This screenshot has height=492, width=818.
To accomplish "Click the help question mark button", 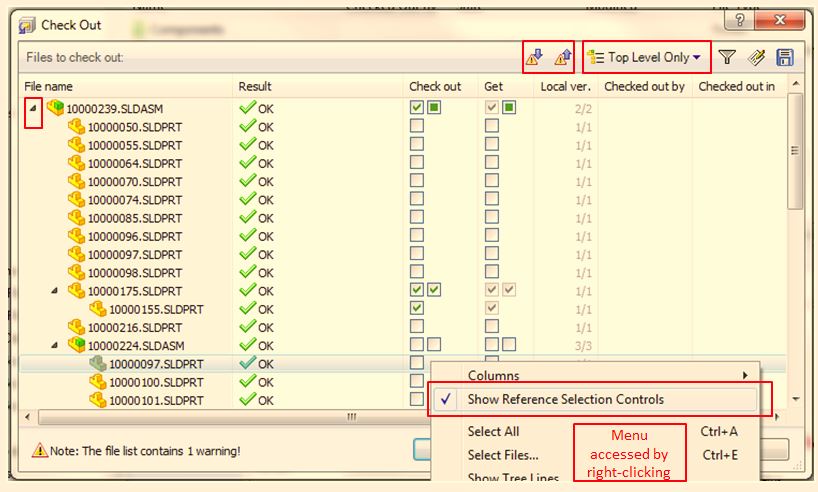I will [739, 20].
